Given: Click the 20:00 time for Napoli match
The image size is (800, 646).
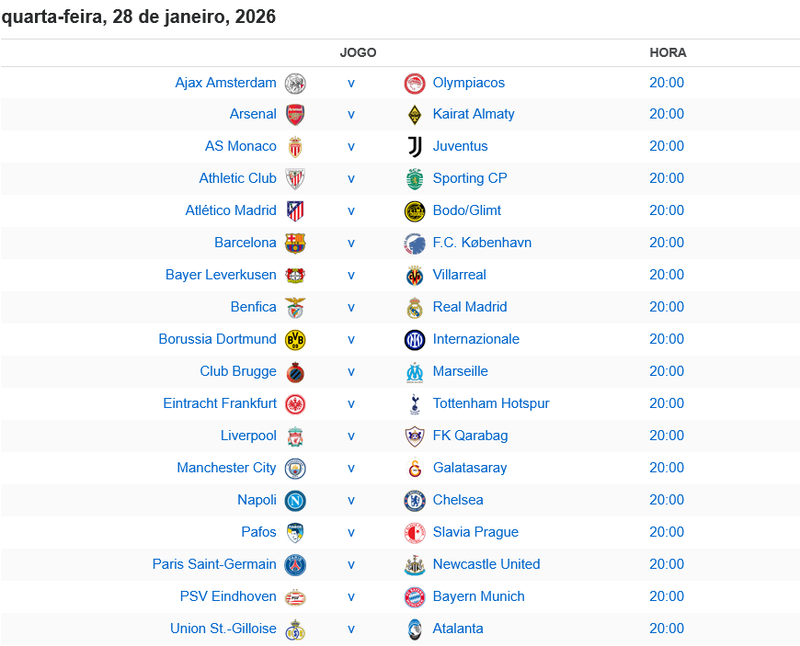Looking at the screenshot, I should 666,500.
